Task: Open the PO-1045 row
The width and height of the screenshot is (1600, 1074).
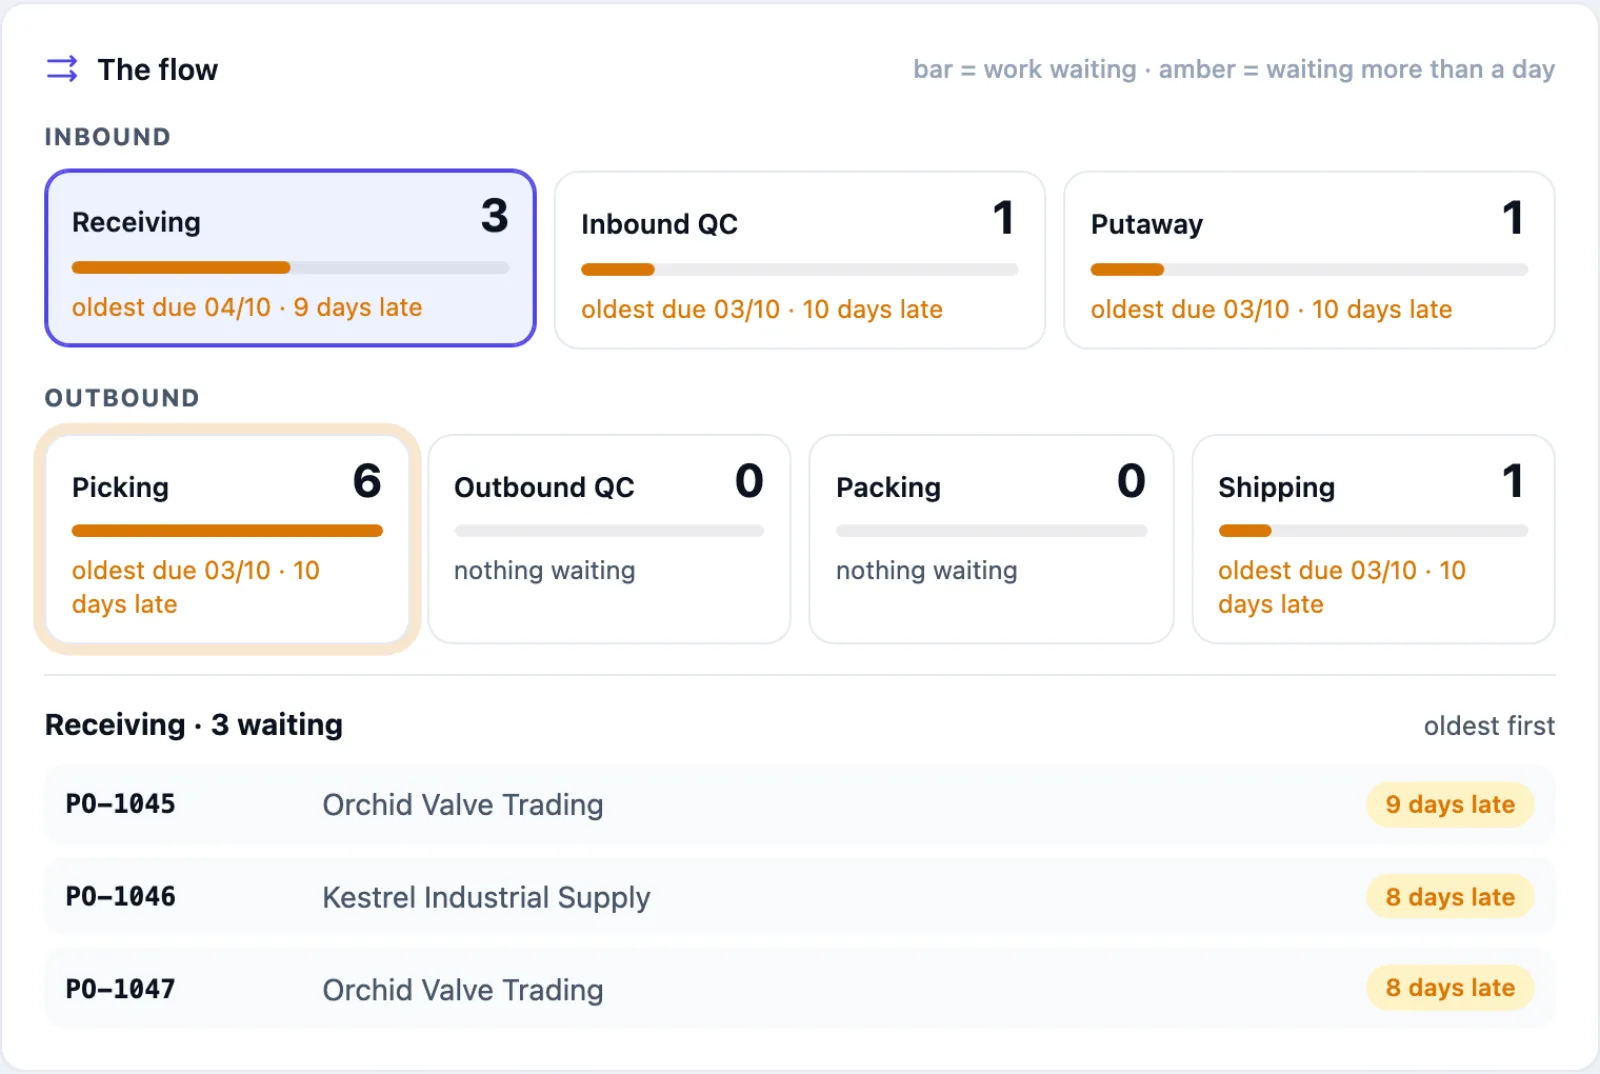Action: coord(800,804)
